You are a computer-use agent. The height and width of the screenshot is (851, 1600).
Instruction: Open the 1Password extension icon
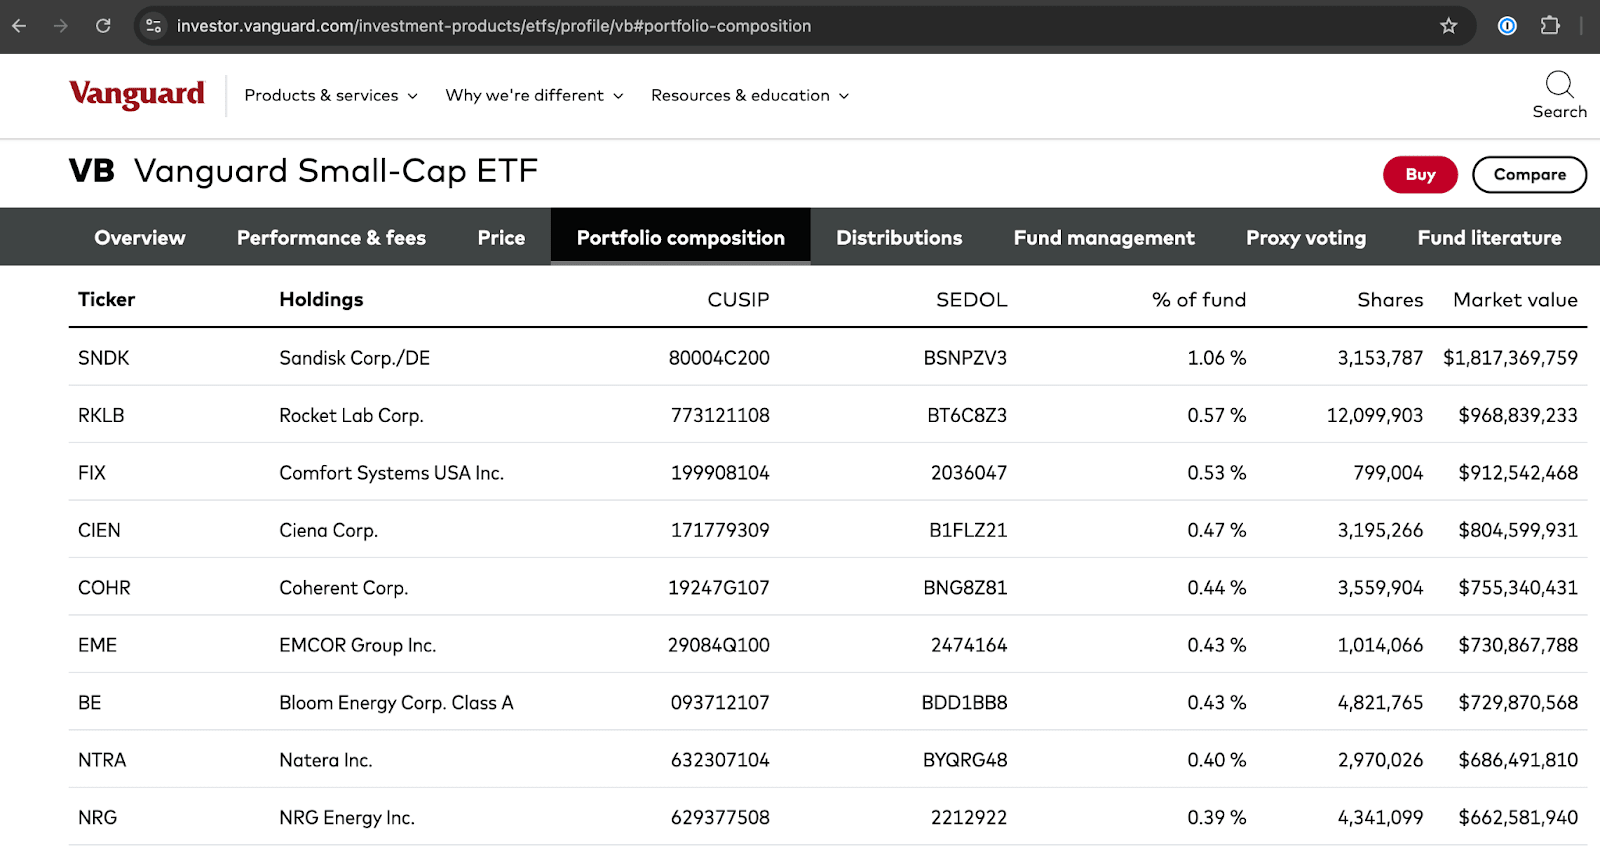(x=1507, y=26)
